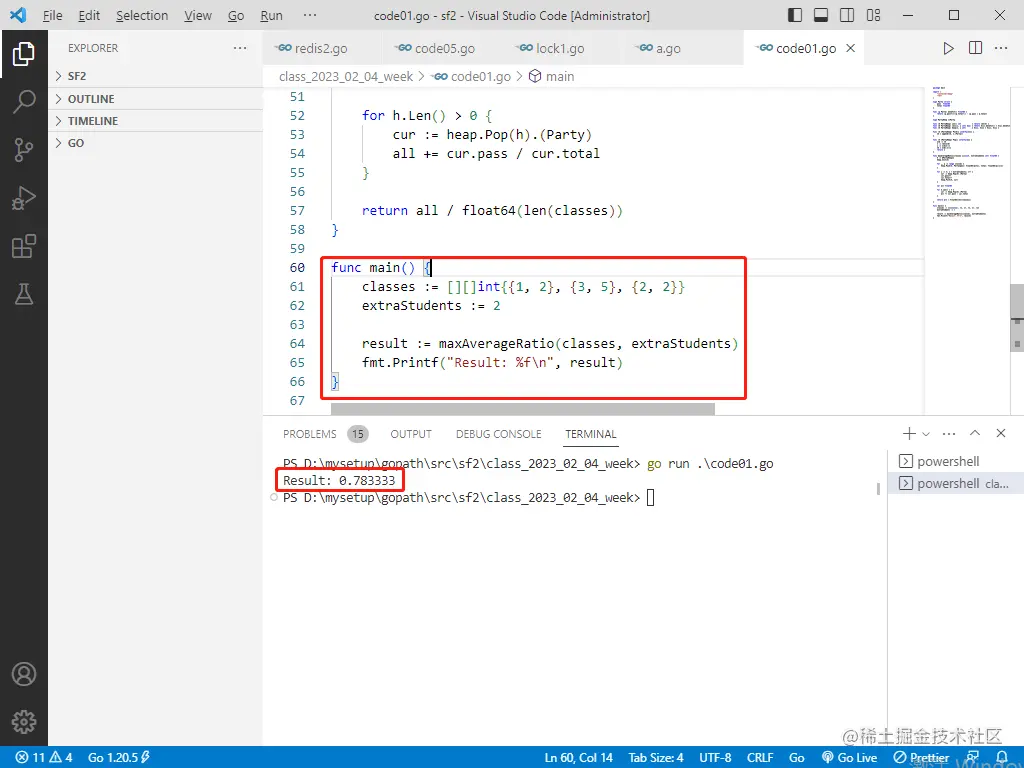Open the Extensions view
Image resolution: width=1024 pixels, height=768 pixels.
click(x=24, y=246)
